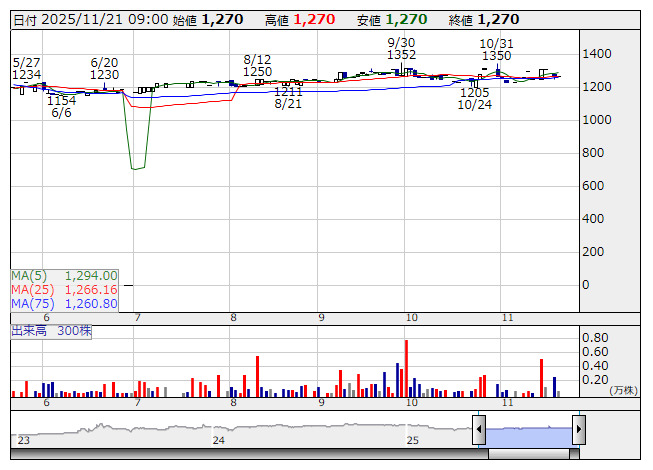
Task: Click the 1211 8/21 low annotation
Action: point(288,97)
